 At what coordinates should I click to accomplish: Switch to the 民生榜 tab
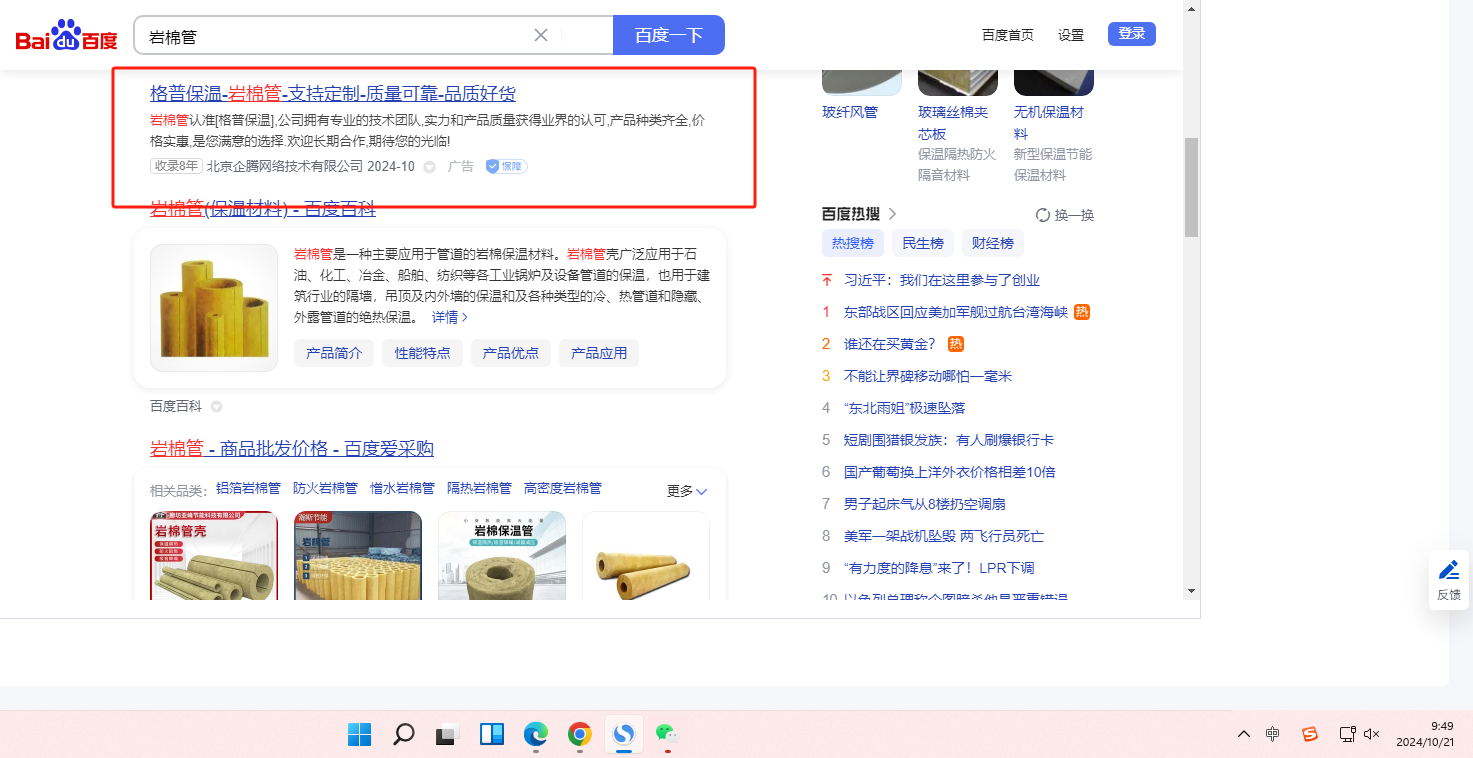click(923, 243)
